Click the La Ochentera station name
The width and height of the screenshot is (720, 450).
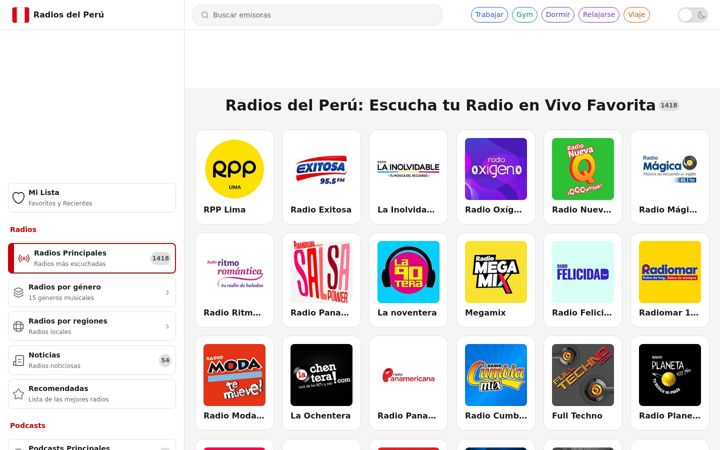tap(321, 415)
